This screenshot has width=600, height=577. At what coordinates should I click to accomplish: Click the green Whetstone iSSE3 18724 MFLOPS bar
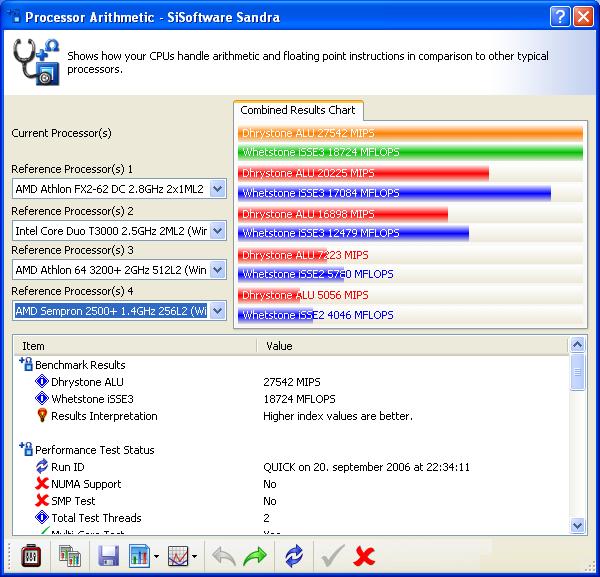pyautogui.click(x=410, y=152)
